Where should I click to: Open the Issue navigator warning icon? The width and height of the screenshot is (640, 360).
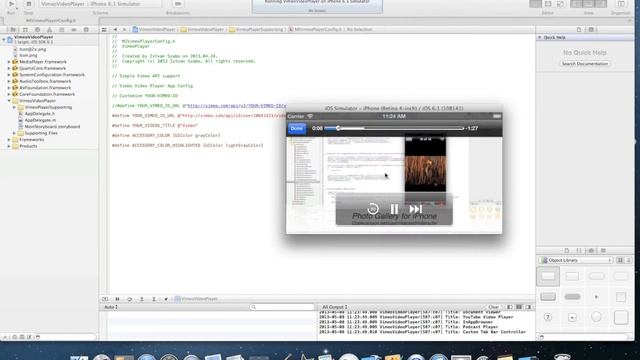click(x=49, y=30)
